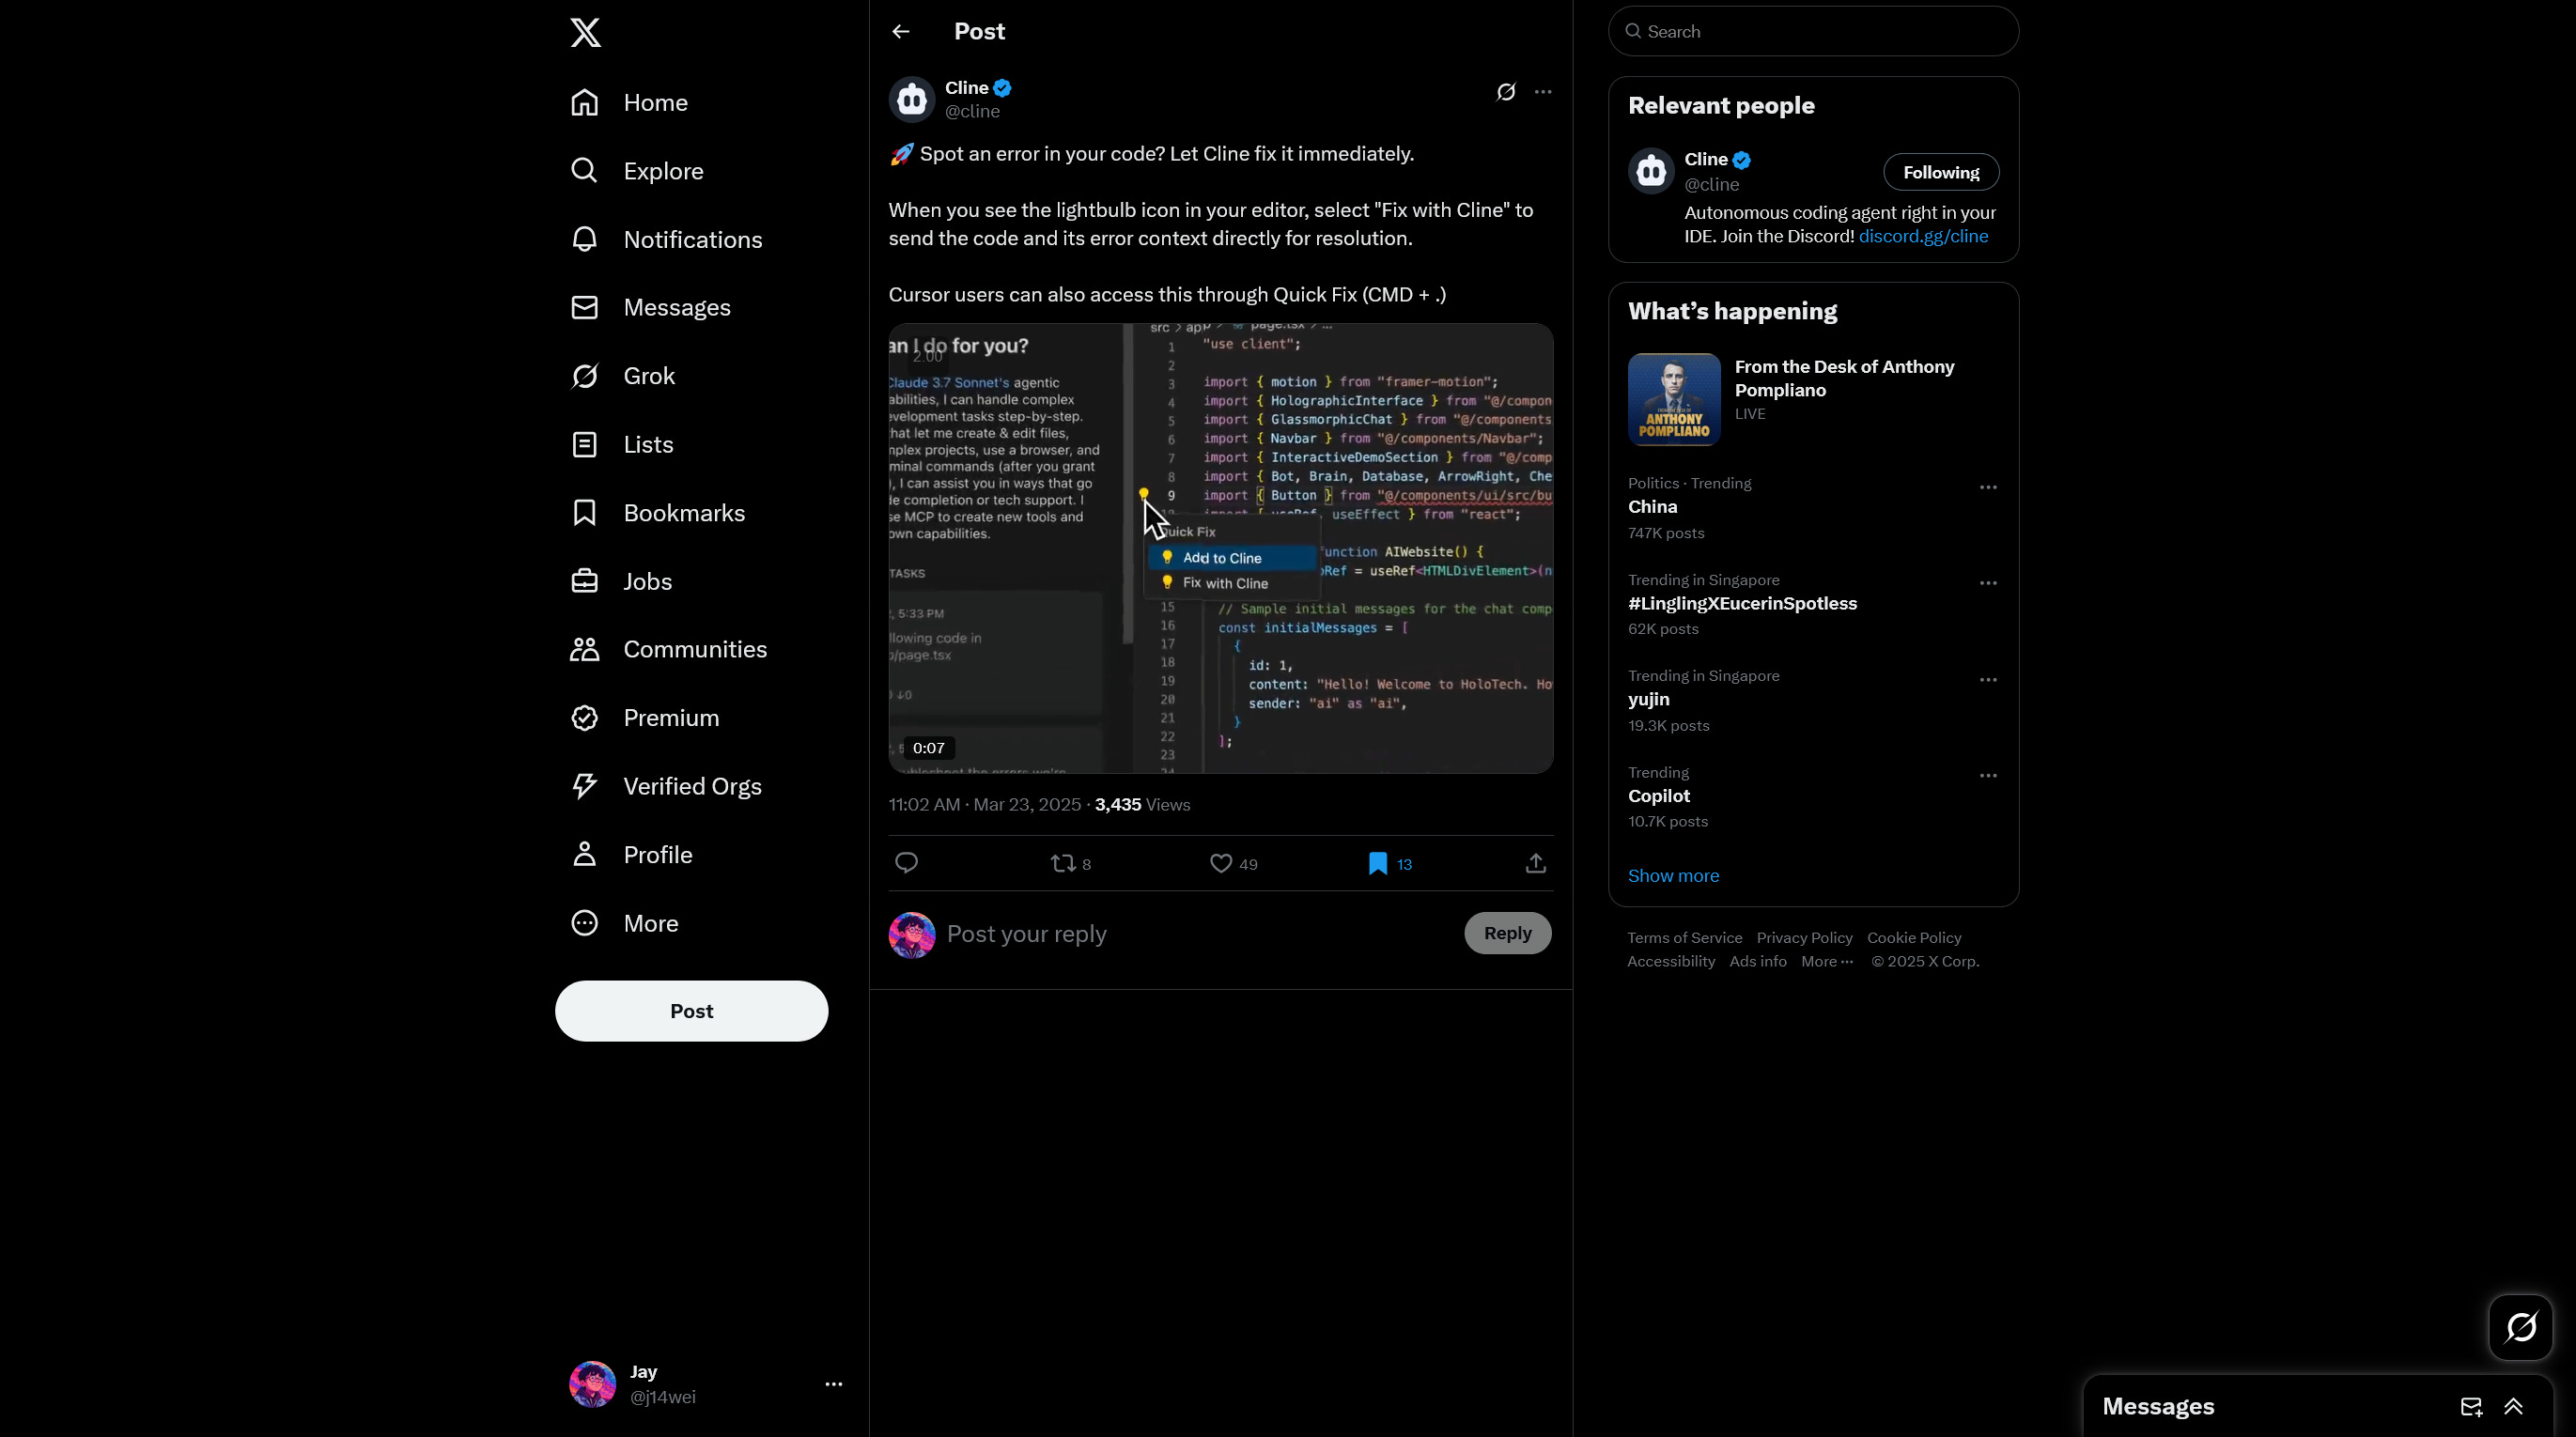This screenshot has height=1437, width=2576.
Task: Click the verified badge next to Cline
Action: 1002,88
